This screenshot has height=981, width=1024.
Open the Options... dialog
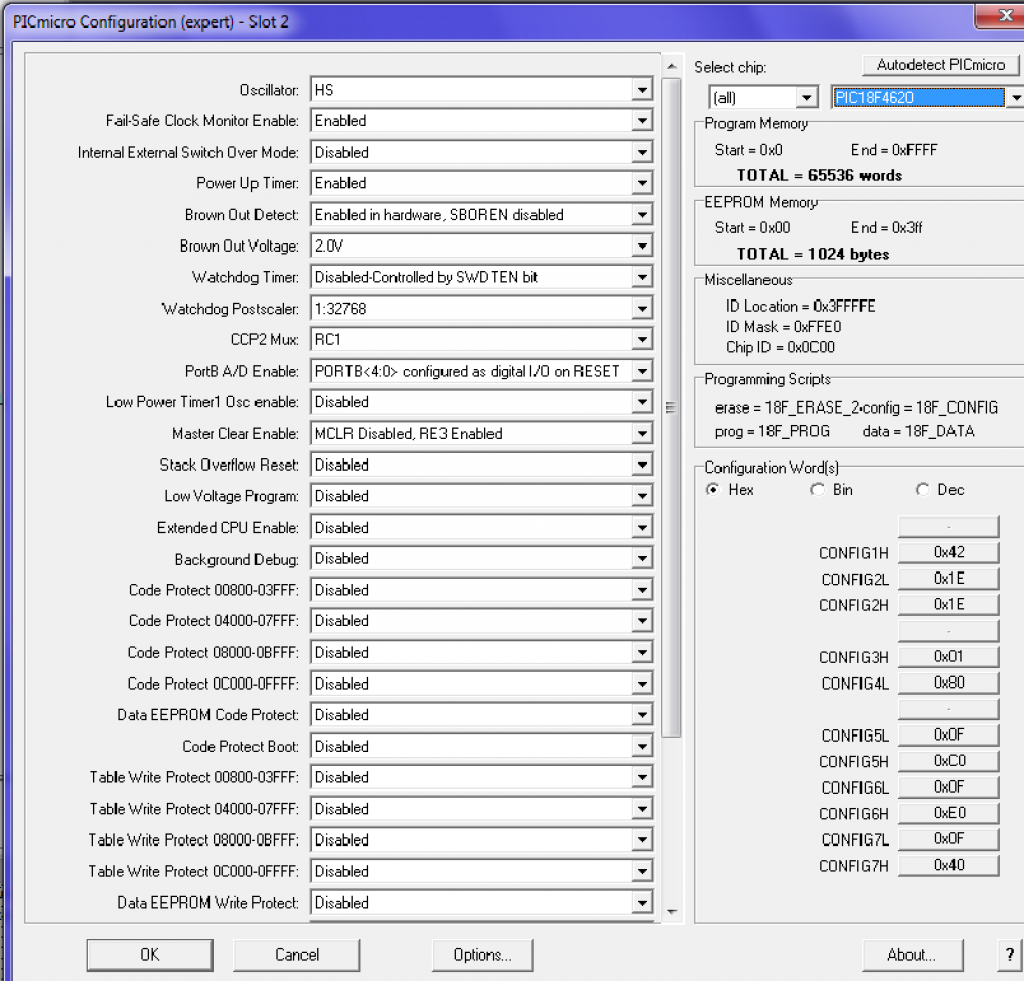(482, 954)
